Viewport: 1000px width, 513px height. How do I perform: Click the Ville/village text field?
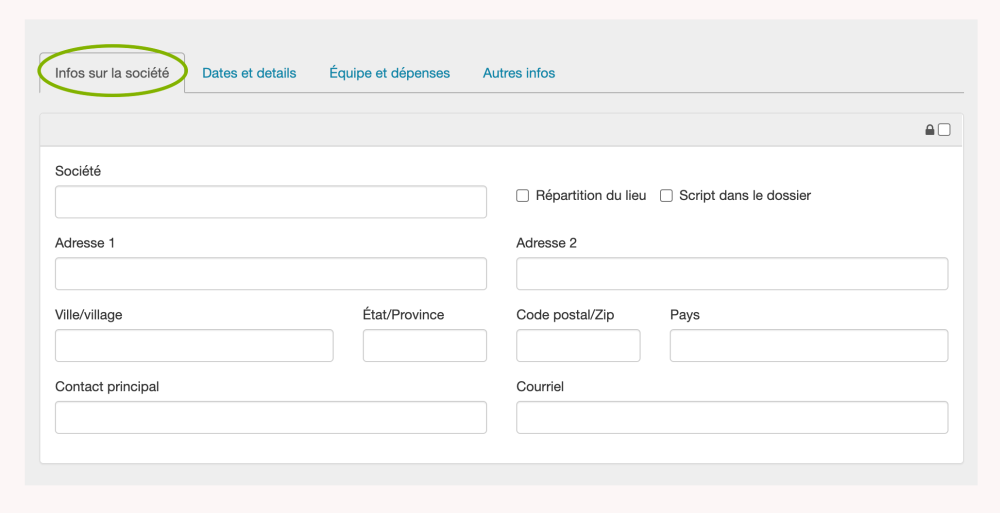(x=194, y=346)
